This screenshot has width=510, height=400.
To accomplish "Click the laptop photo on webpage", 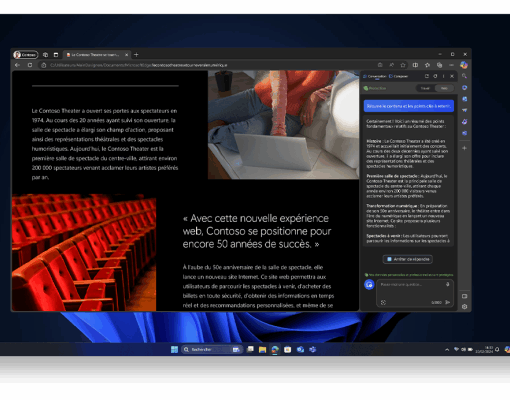I will click(283, 125).
